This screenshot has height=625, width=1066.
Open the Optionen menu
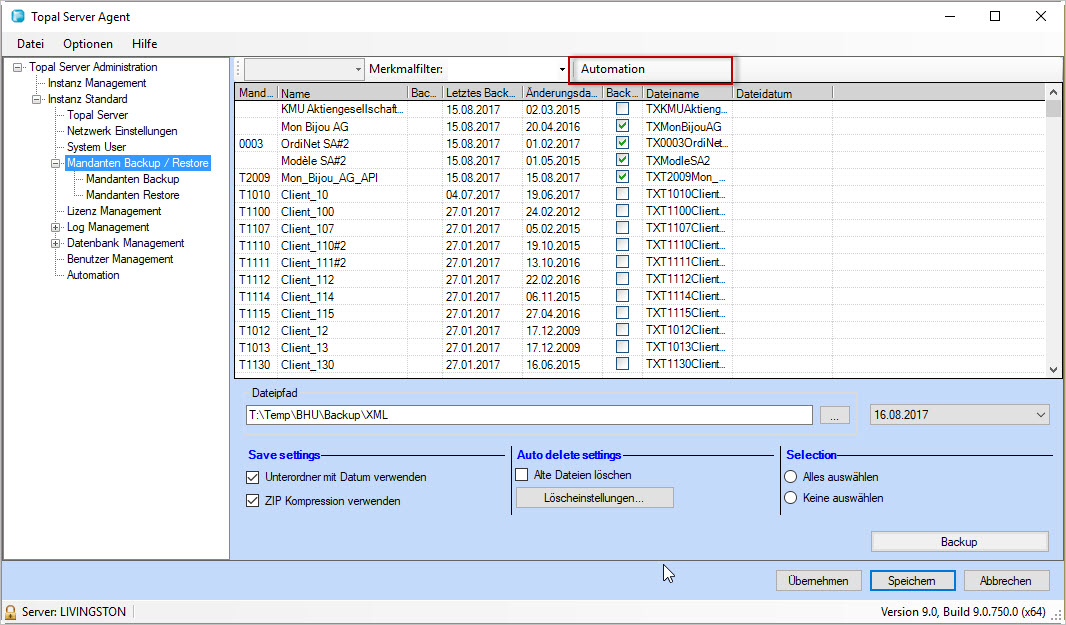tap(88, 44)
